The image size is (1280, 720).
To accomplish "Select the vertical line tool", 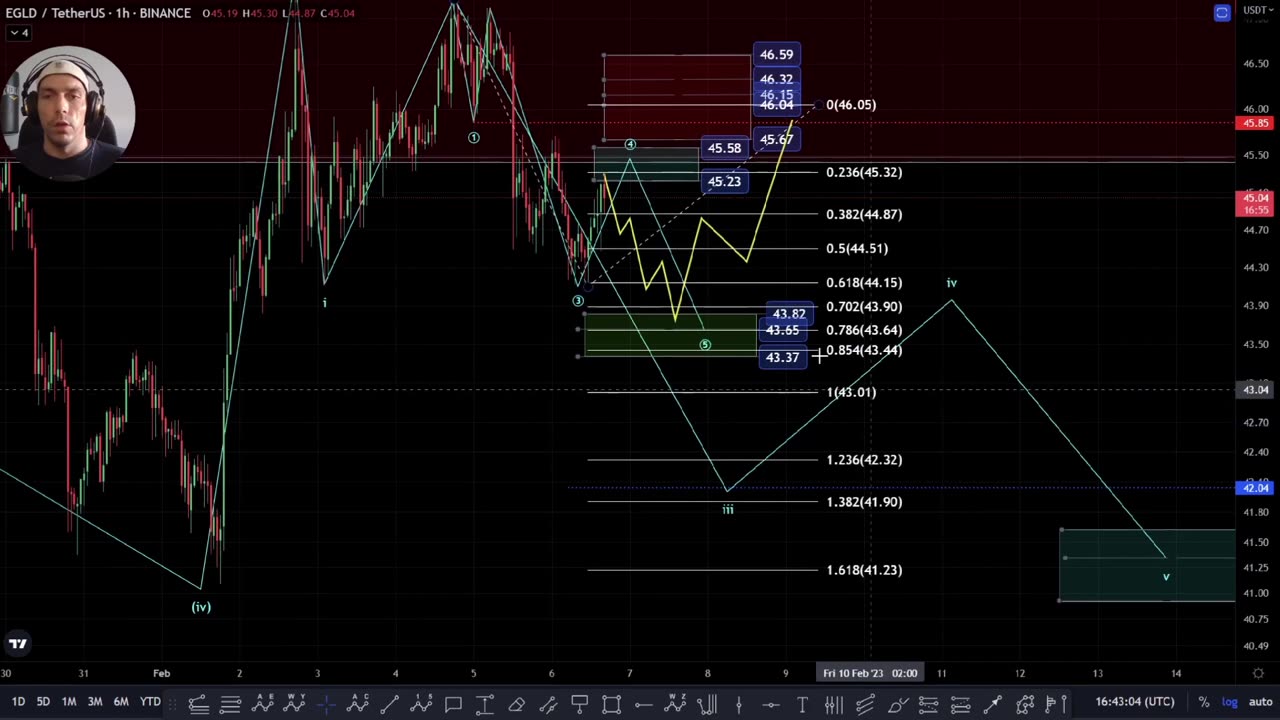I will click(x=738, y=705).
